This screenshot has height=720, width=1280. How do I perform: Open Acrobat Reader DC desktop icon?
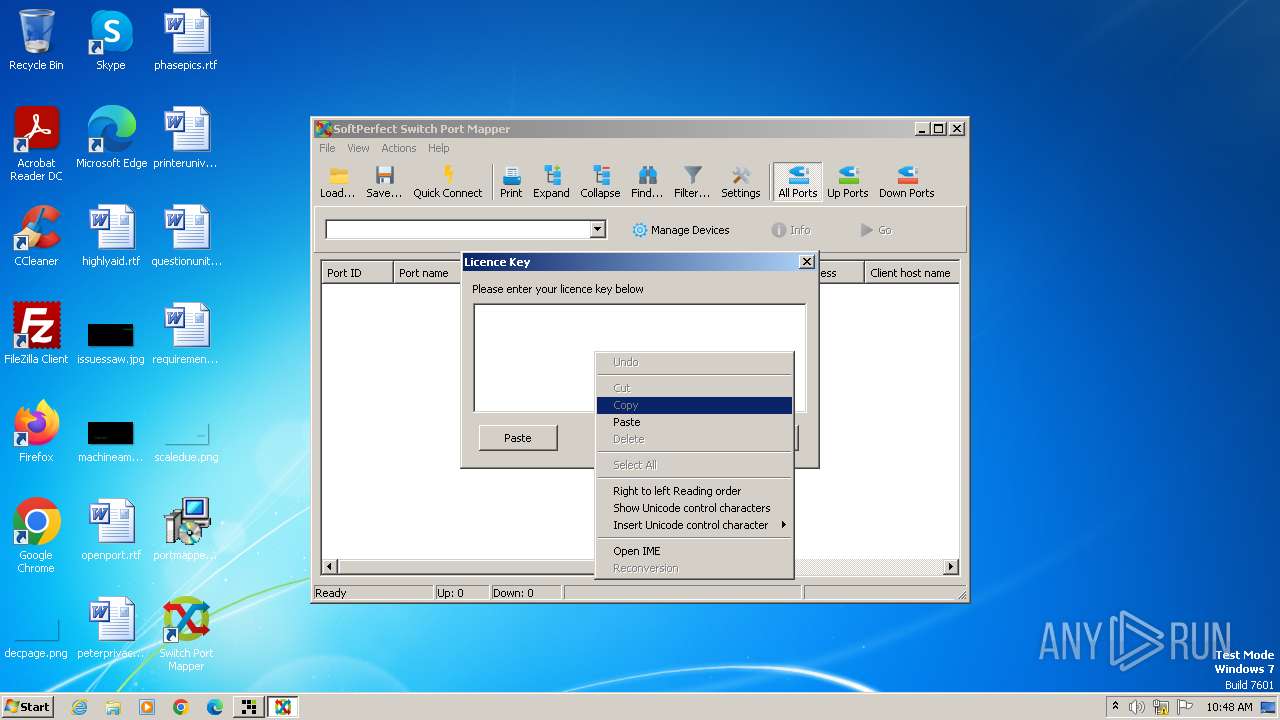(36, 144)
